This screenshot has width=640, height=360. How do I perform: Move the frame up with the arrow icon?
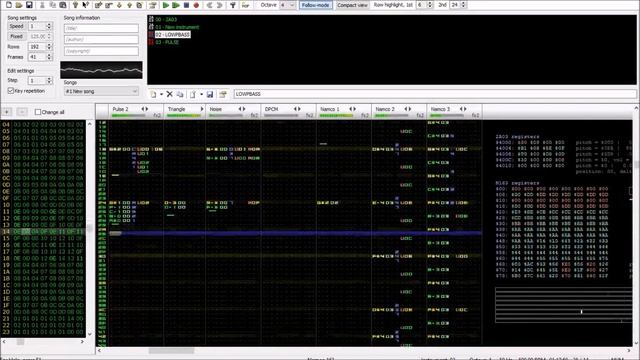pos(129,5)
